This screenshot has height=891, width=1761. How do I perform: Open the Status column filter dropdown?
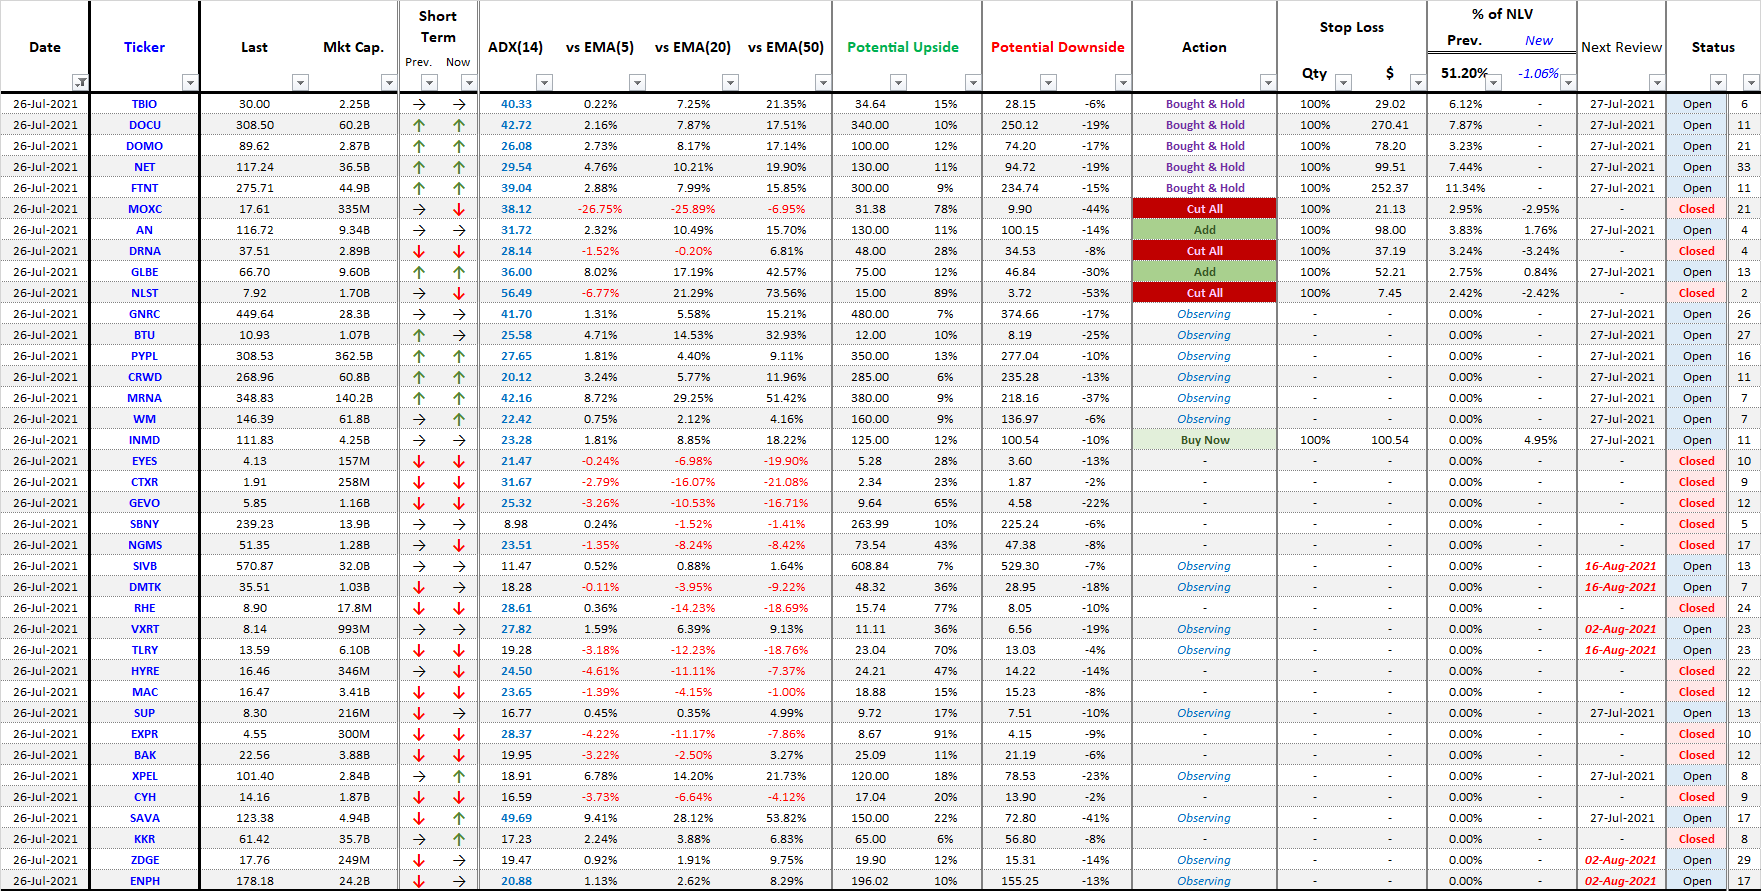[1718, 82]
